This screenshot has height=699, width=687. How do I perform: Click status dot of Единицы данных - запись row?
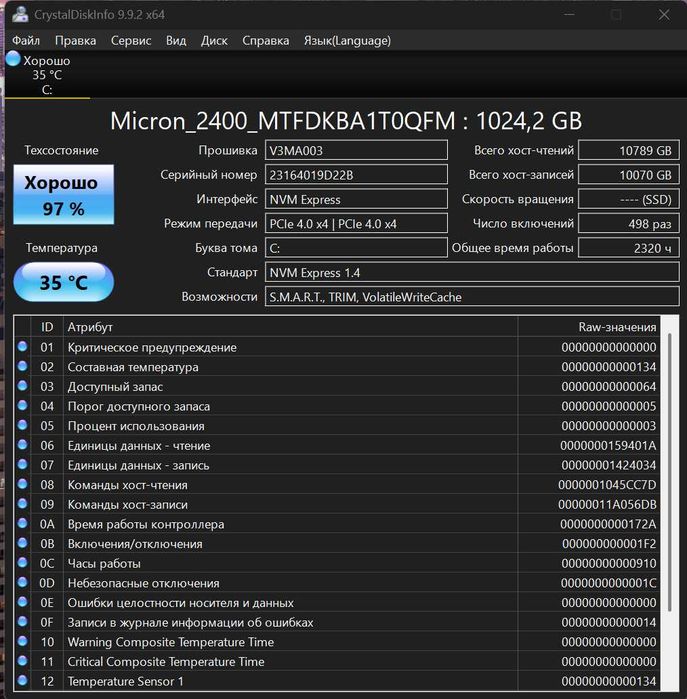(22, 464)
